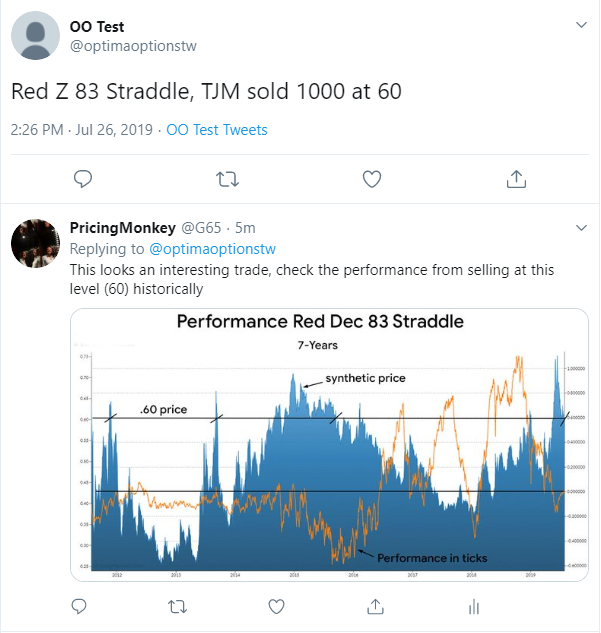Like the OO Test tweet

(x=372, y=179)
